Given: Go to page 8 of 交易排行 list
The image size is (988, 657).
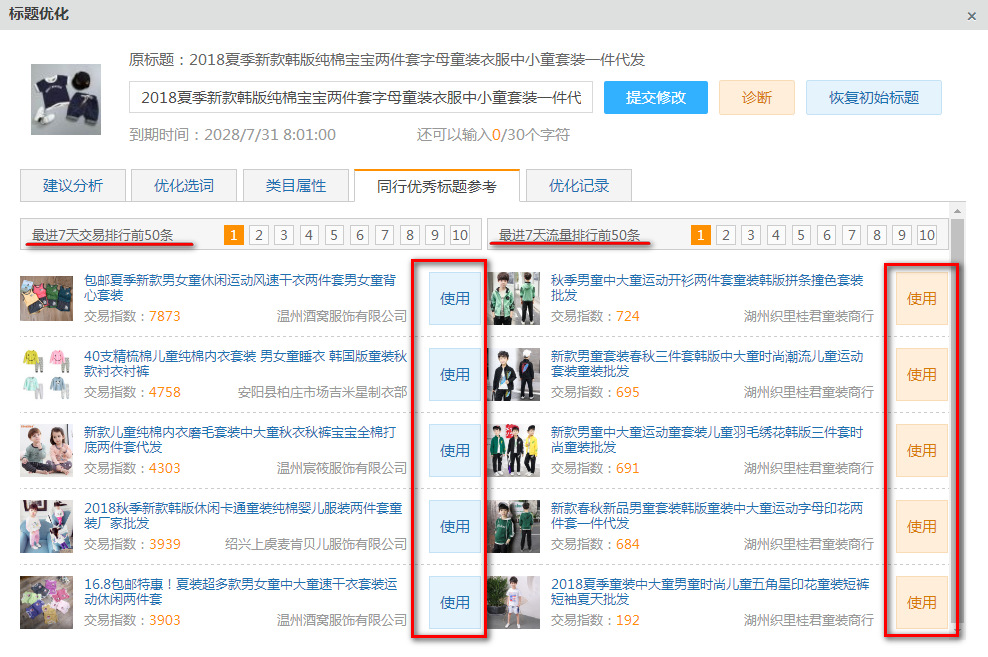Looking at the screenshot, I should coord(410,235).
